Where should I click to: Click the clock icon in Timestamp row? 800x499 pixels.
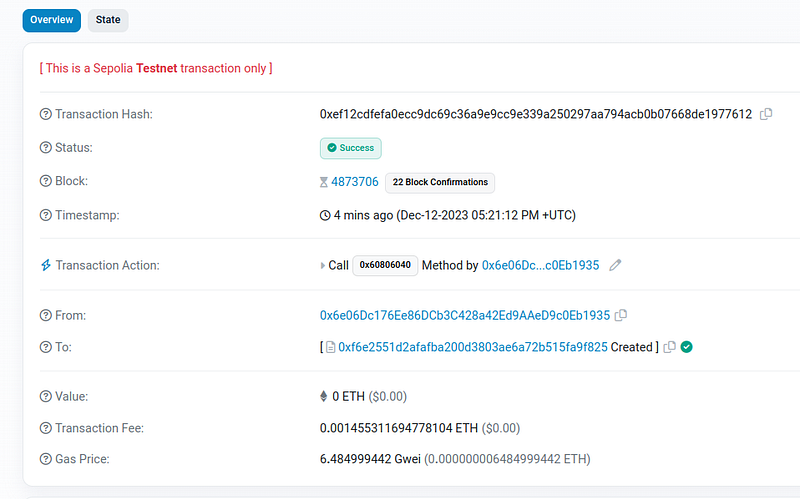[325, 215]
